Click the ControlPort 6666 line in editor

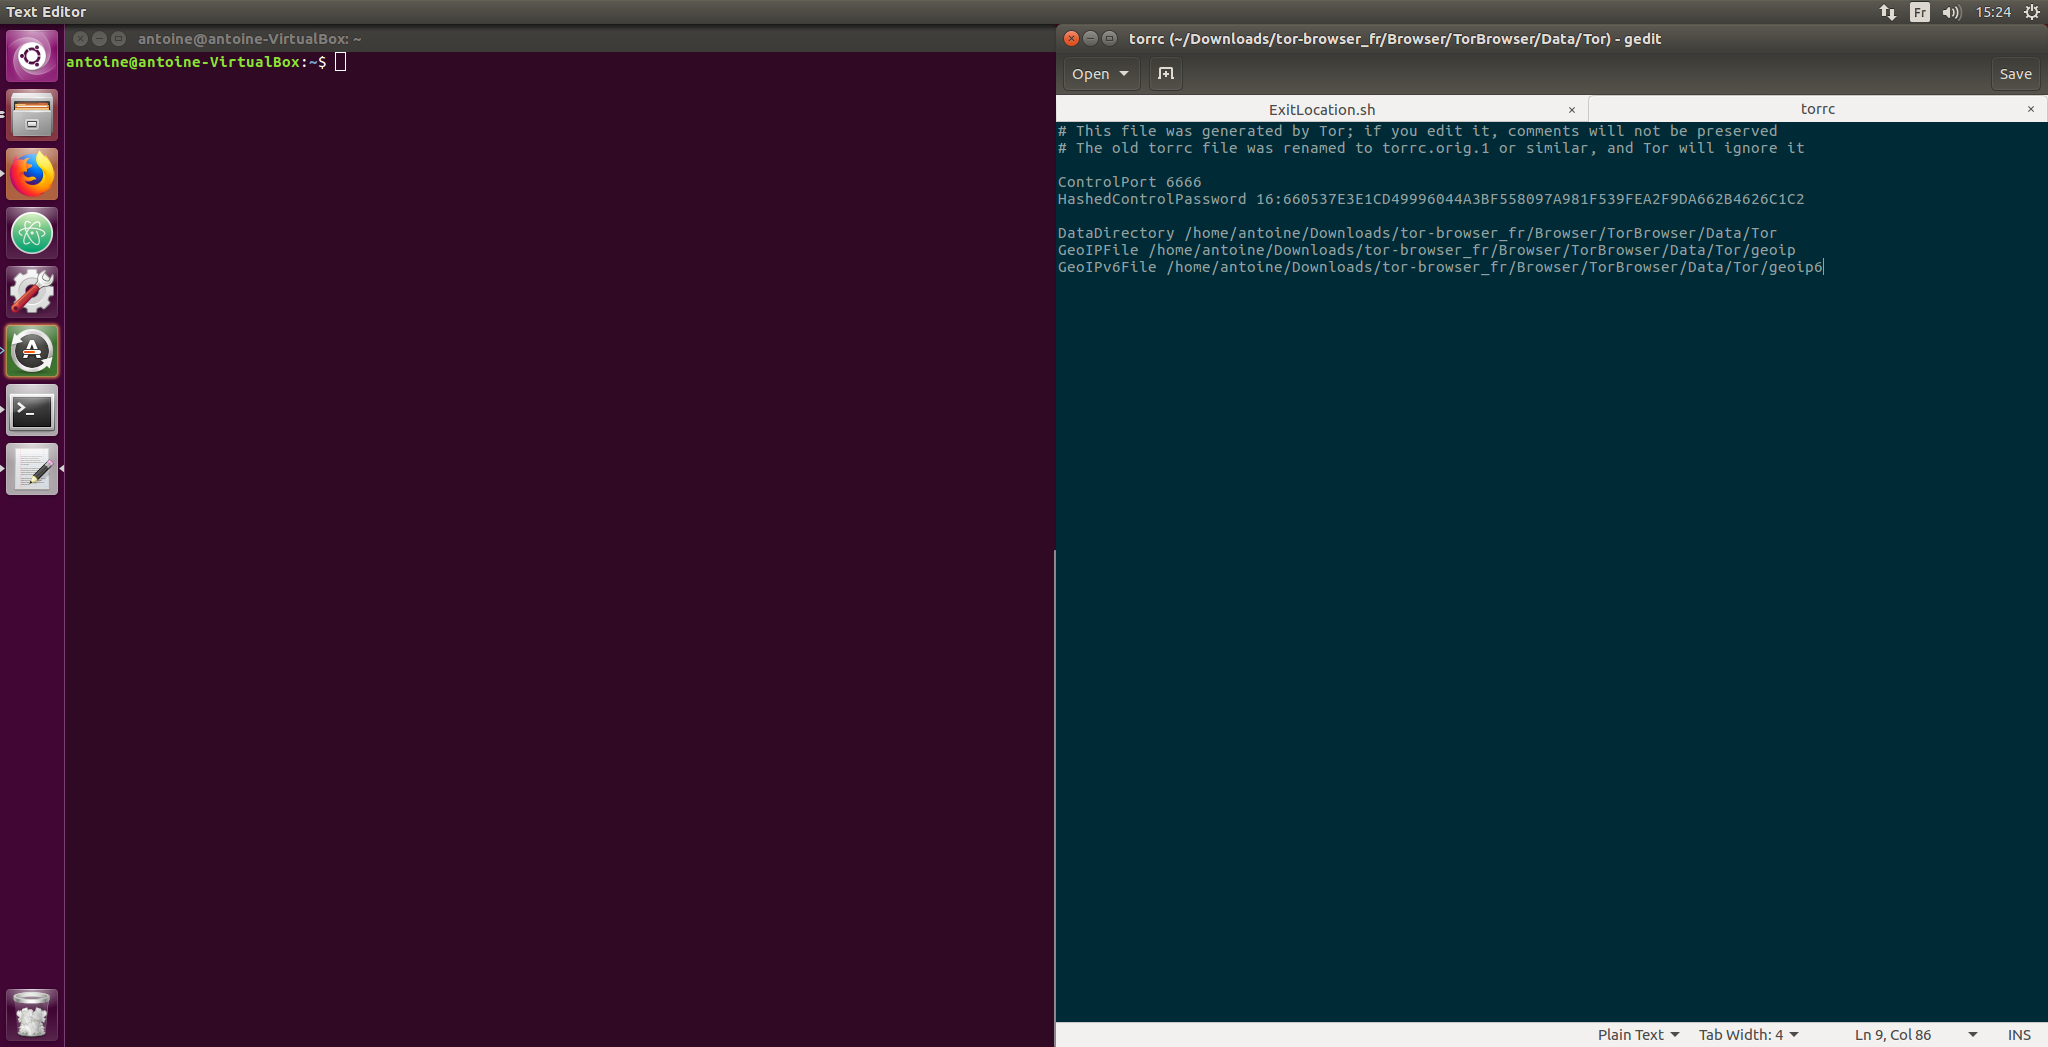1130,182
